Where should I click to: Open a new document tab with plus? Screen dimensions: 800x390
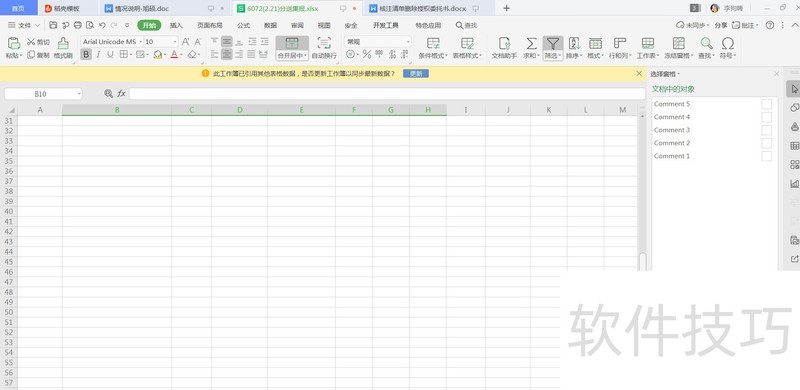pyautogui.click(x=506, y=8)
